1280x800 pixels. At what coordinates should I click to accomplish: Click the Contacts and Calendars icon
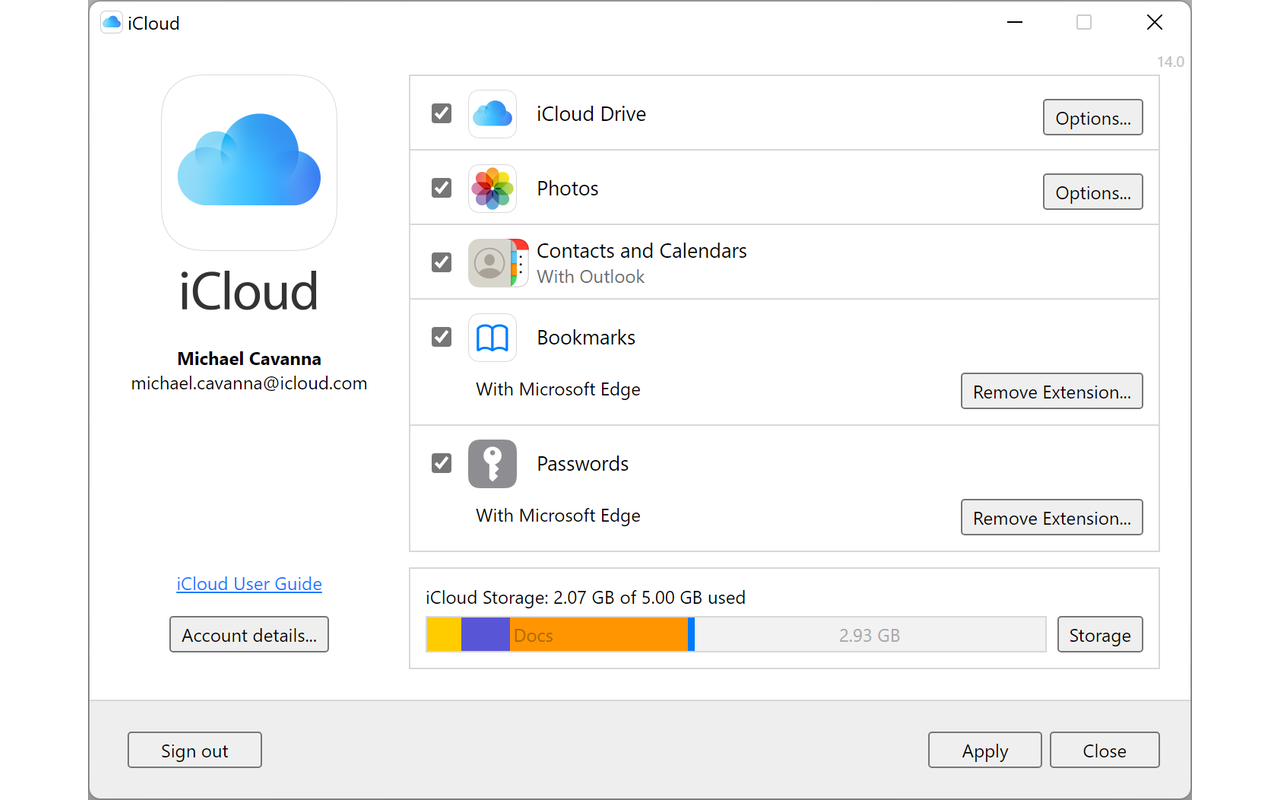pos(498,263)
